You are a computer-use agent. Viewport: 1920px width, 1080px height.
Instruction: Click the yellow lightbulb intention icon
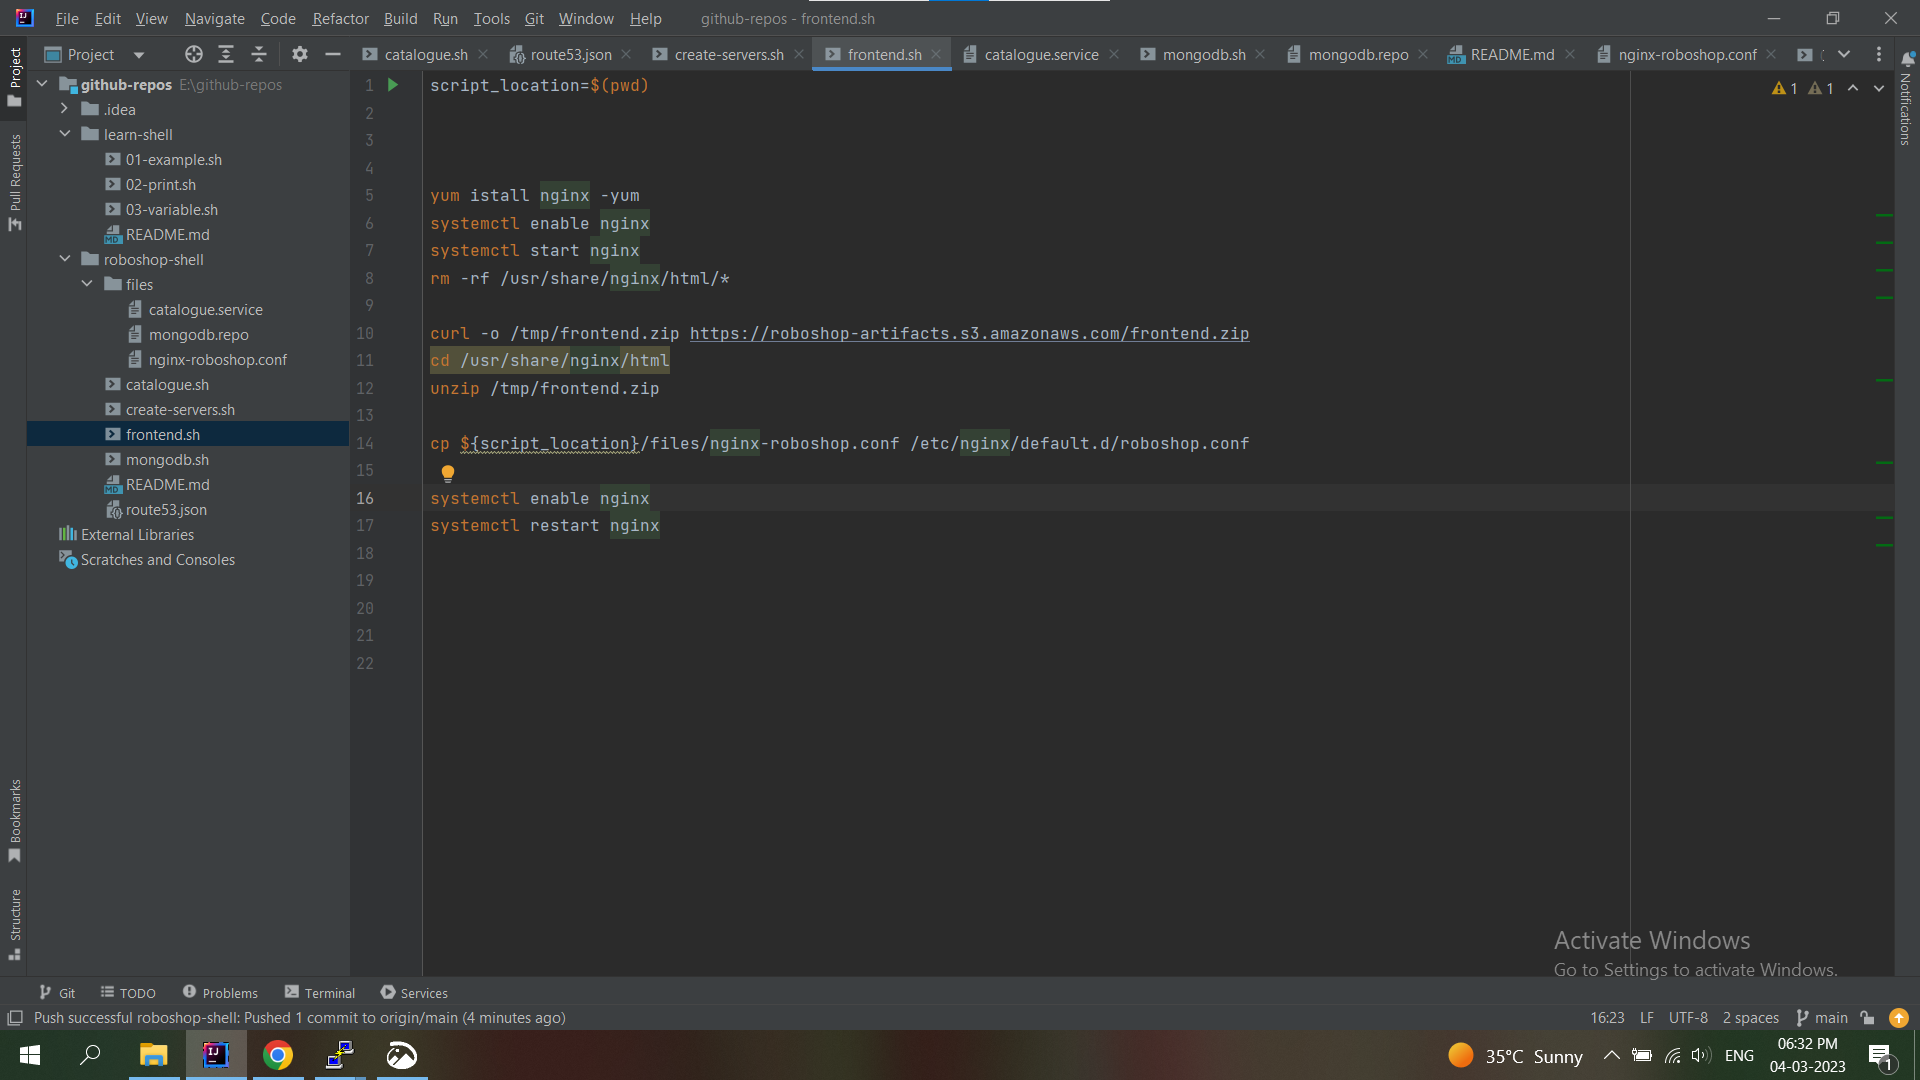(448, 473)
